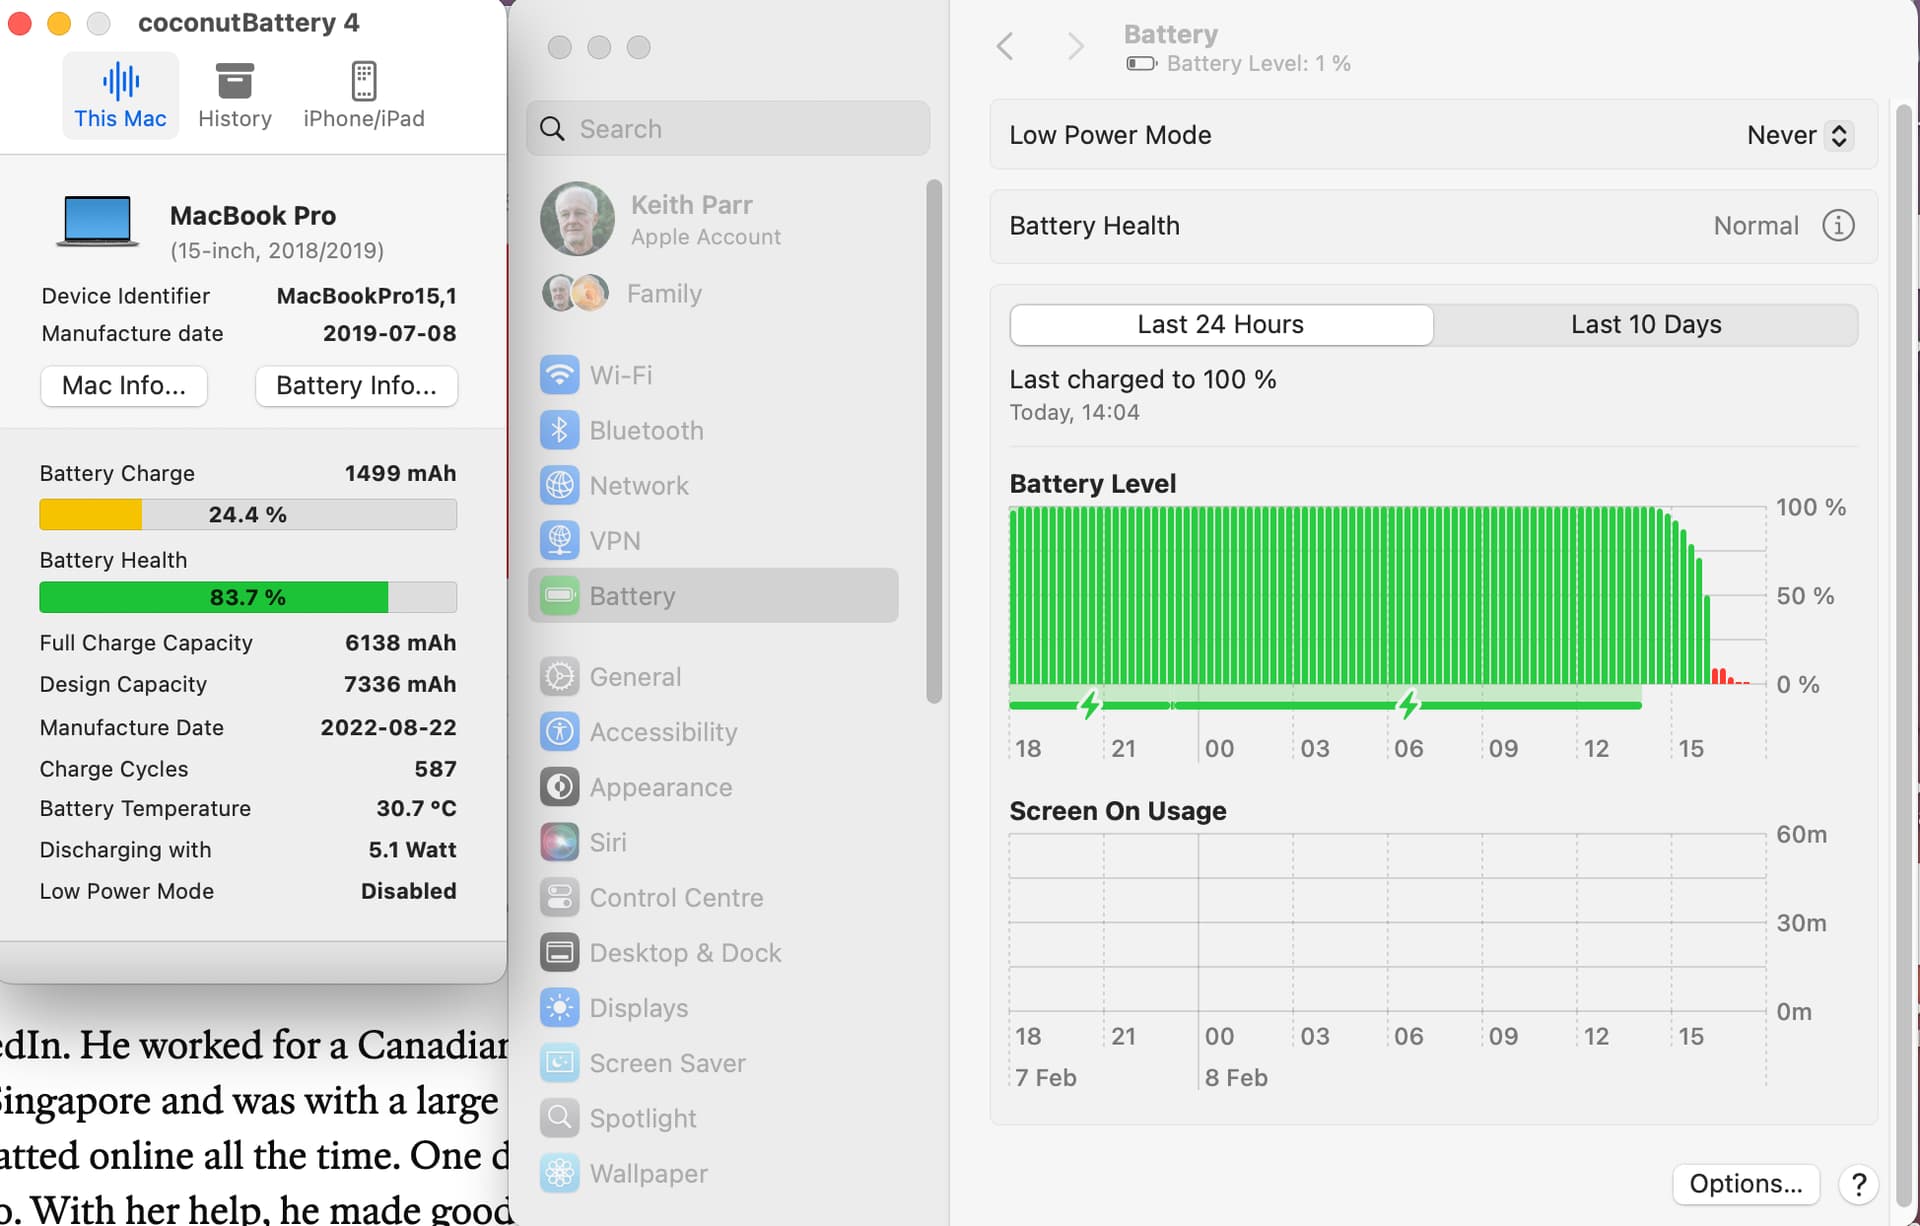Viewport: 1920px width, 1226px height.
Task: Open History tab in coconutBattery
Action: pyautogui.click(x=235, y=96)
